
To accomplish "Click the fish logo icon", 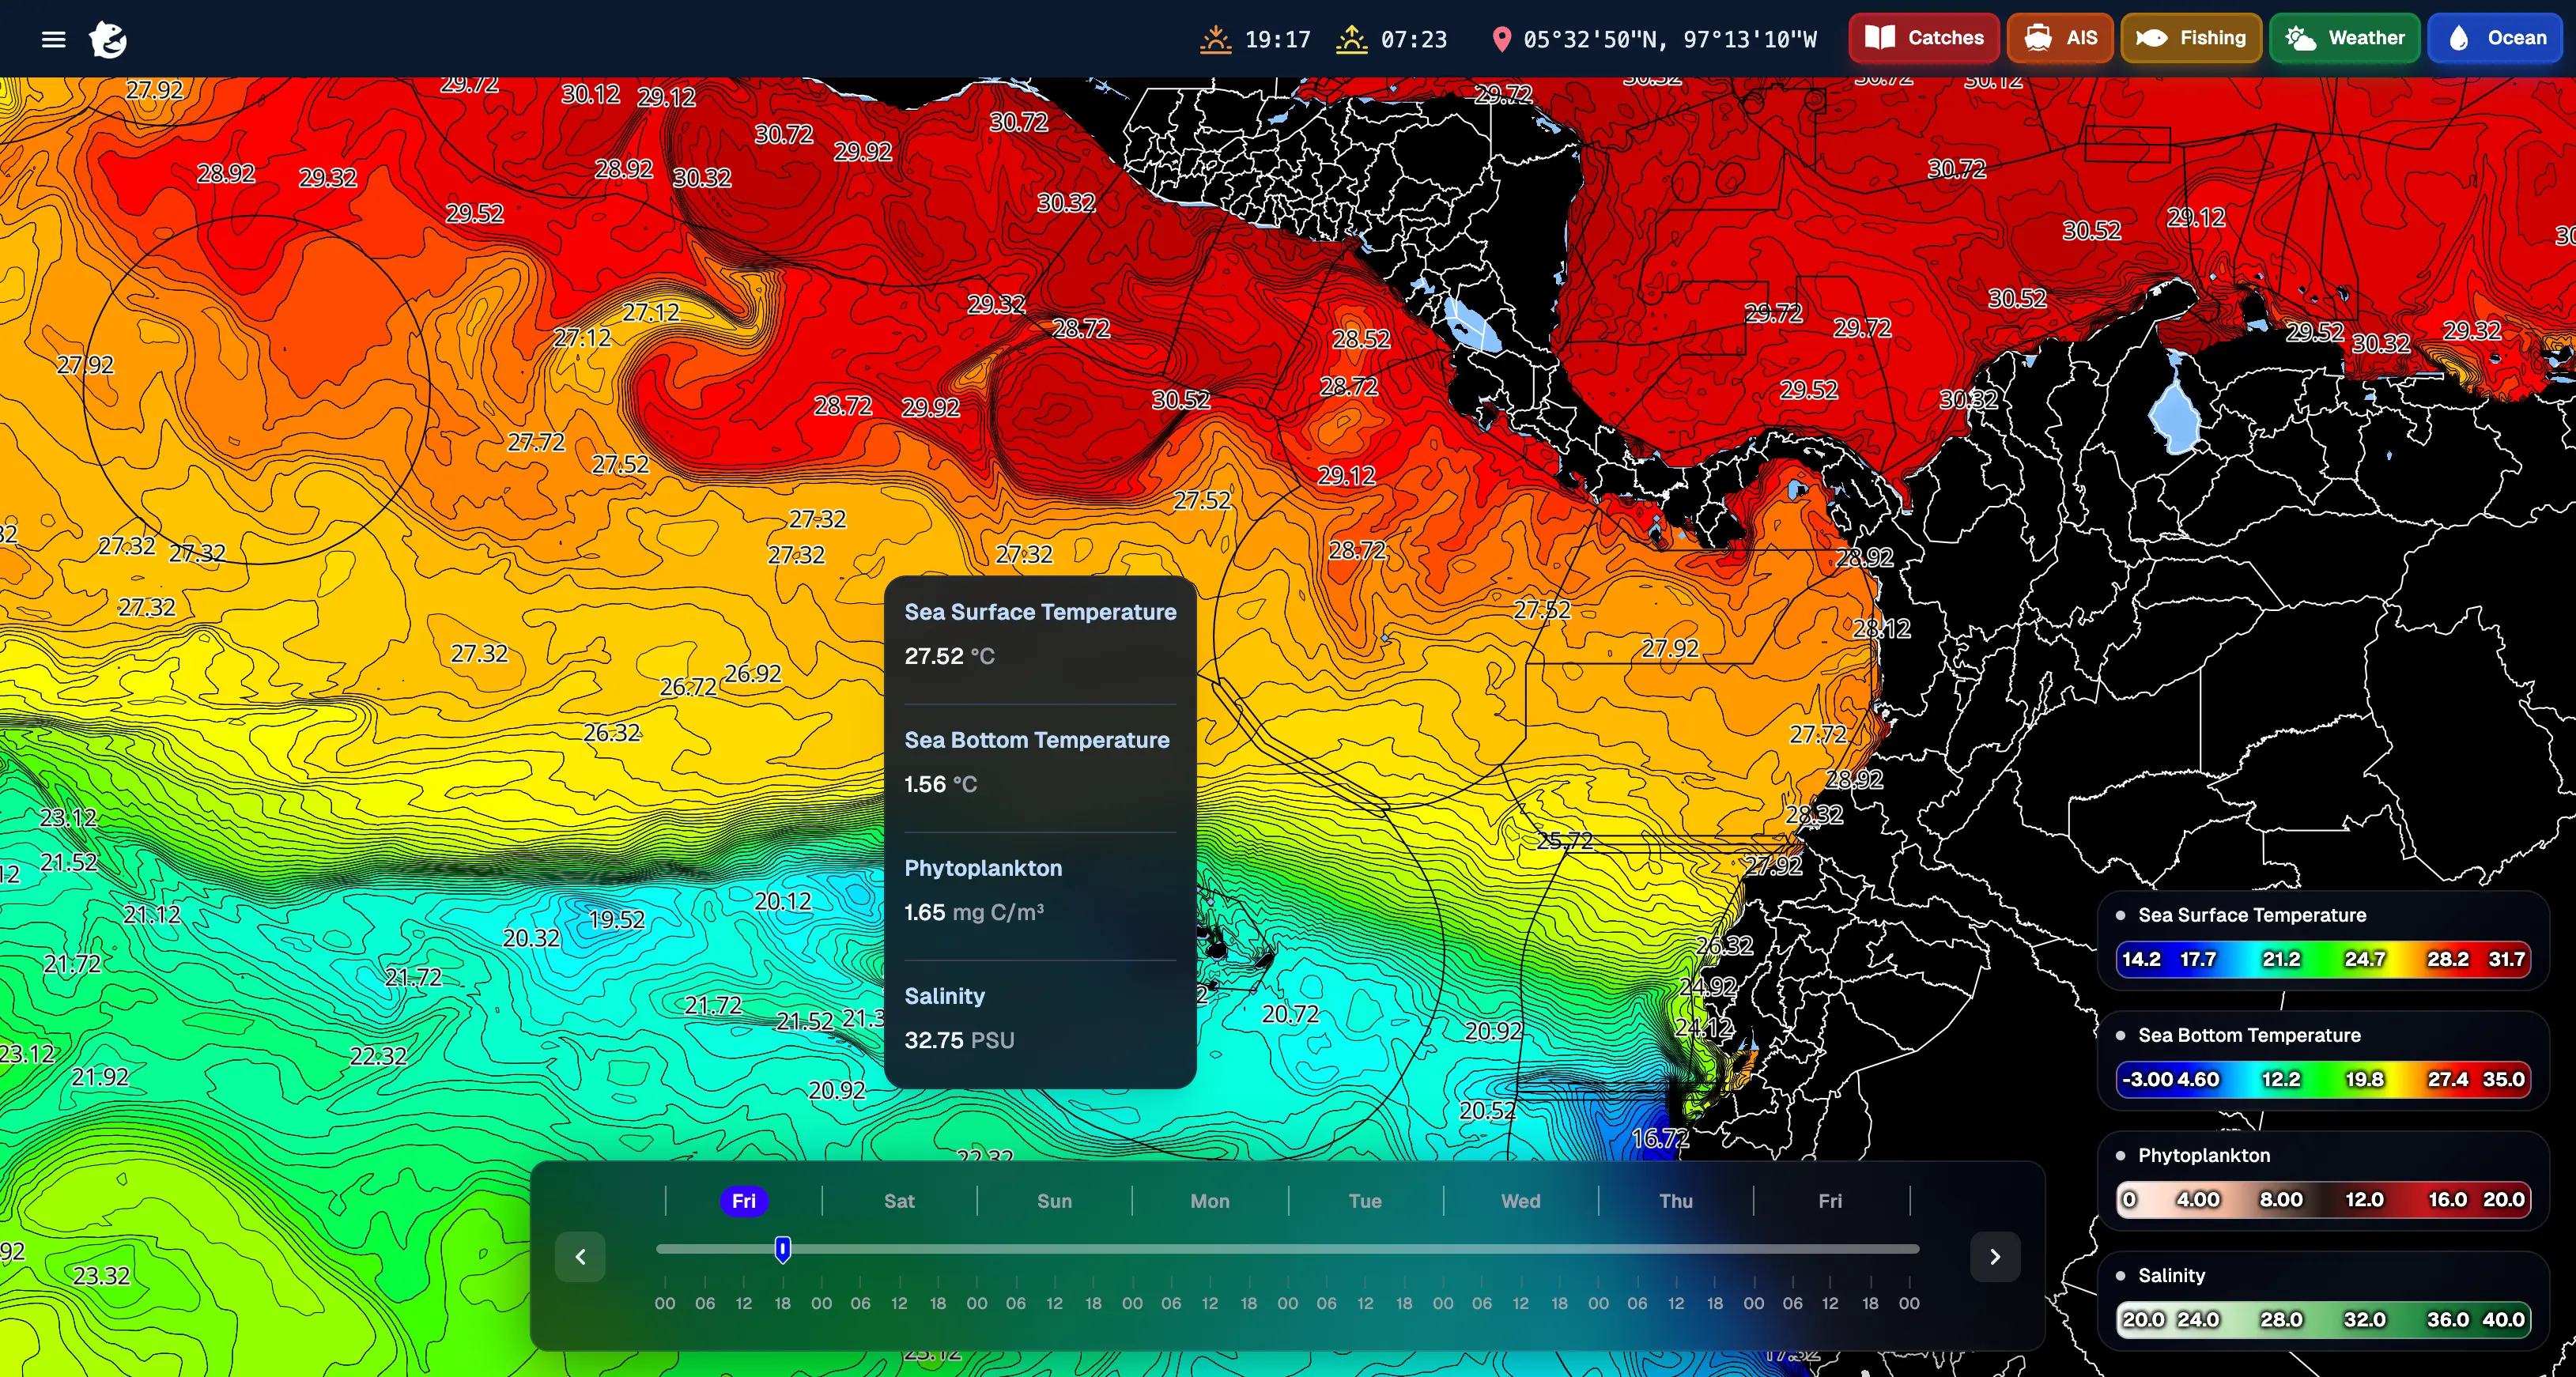I will pos(107,39).
